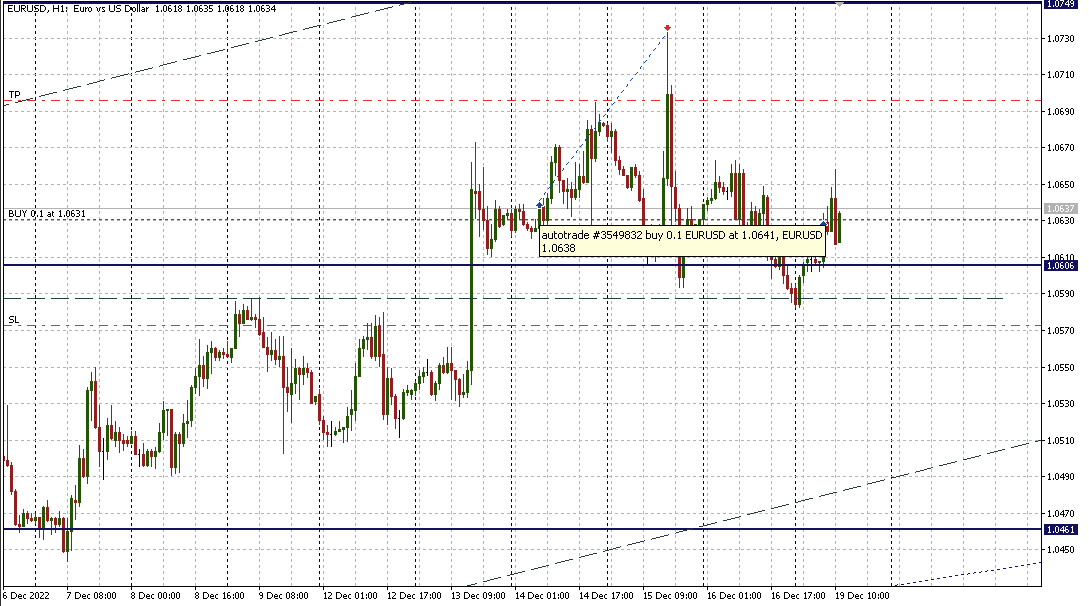Select the TP level label

(x=14, y=95)
